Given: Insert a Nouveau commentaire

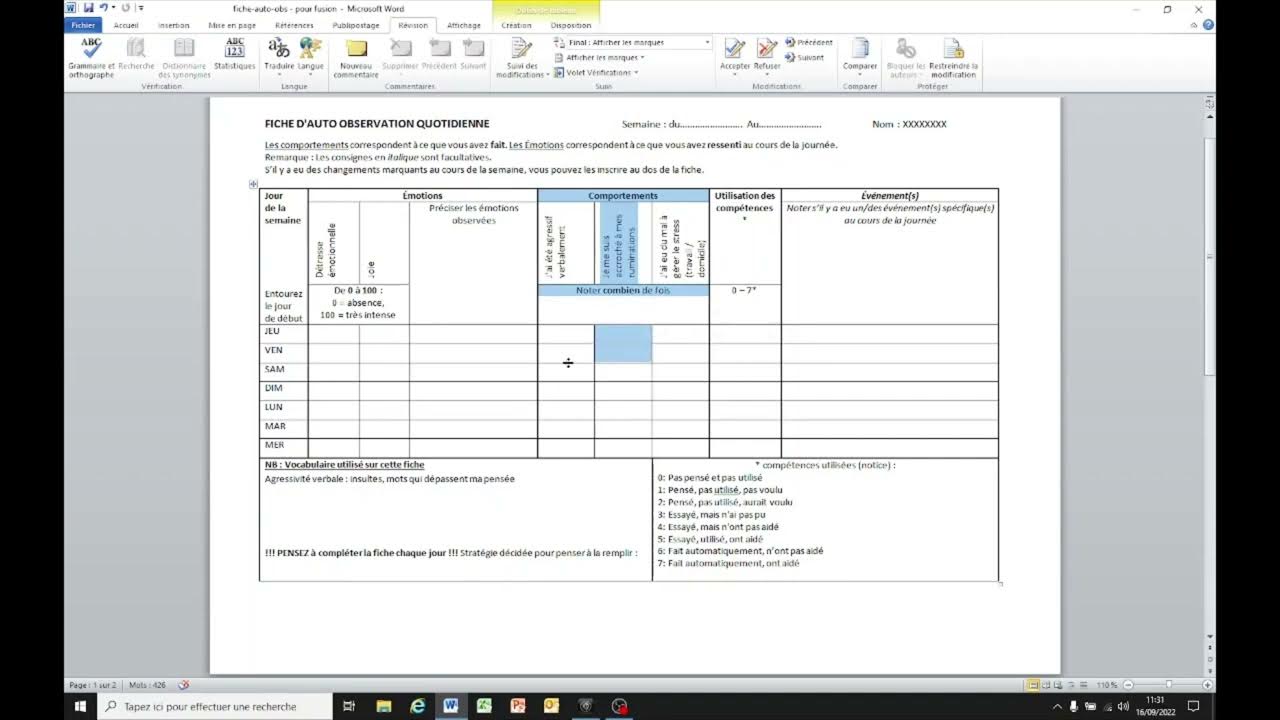Looking at the screenshot, I should click(x=356, y=58).
